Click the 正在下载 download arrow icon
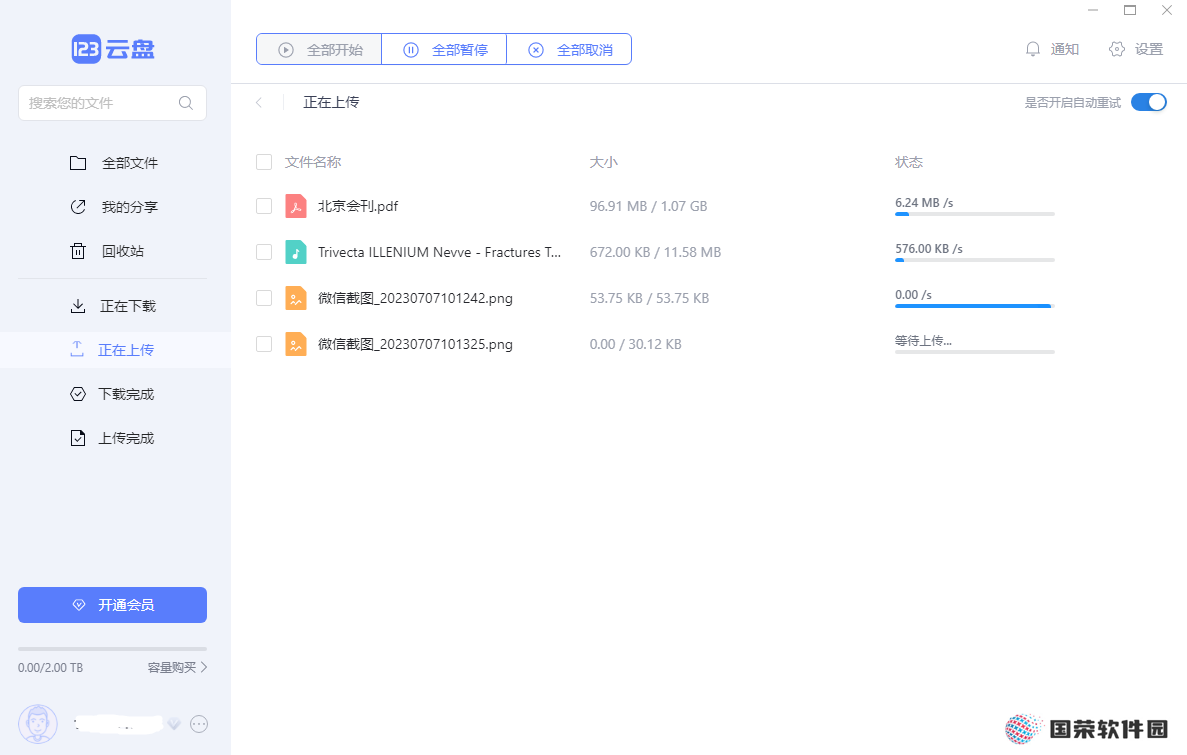 (x=78, y=306)
